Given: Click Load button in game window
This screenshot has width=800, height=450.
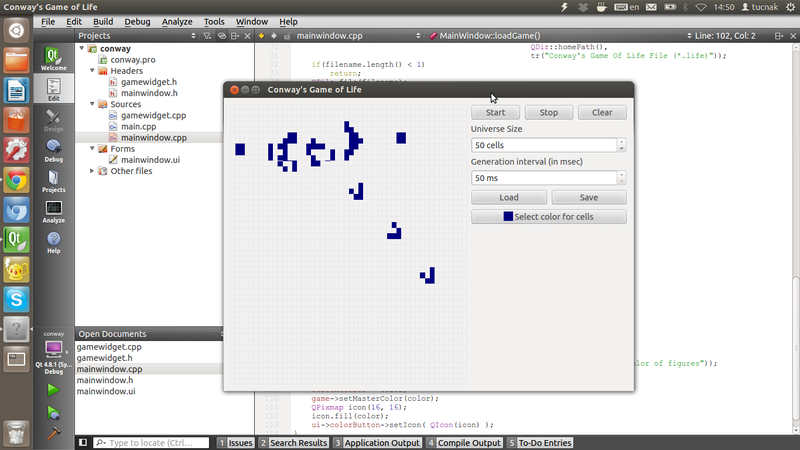Looking at the screenshot, I should point(509,197).
